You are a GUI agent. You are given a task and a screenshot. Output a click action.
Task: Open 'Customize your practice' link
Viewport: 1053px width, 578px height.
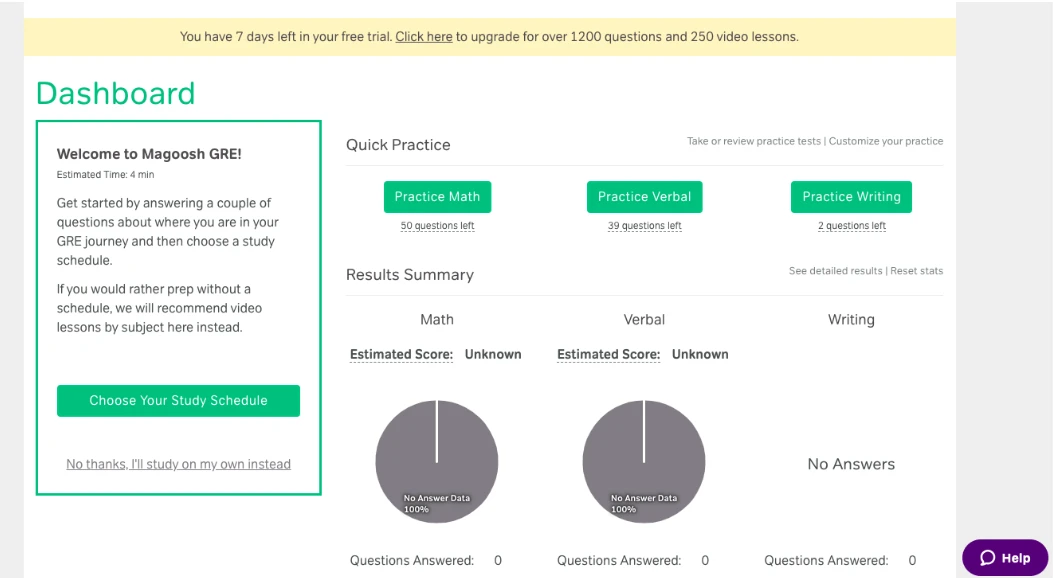pos(886,141)
